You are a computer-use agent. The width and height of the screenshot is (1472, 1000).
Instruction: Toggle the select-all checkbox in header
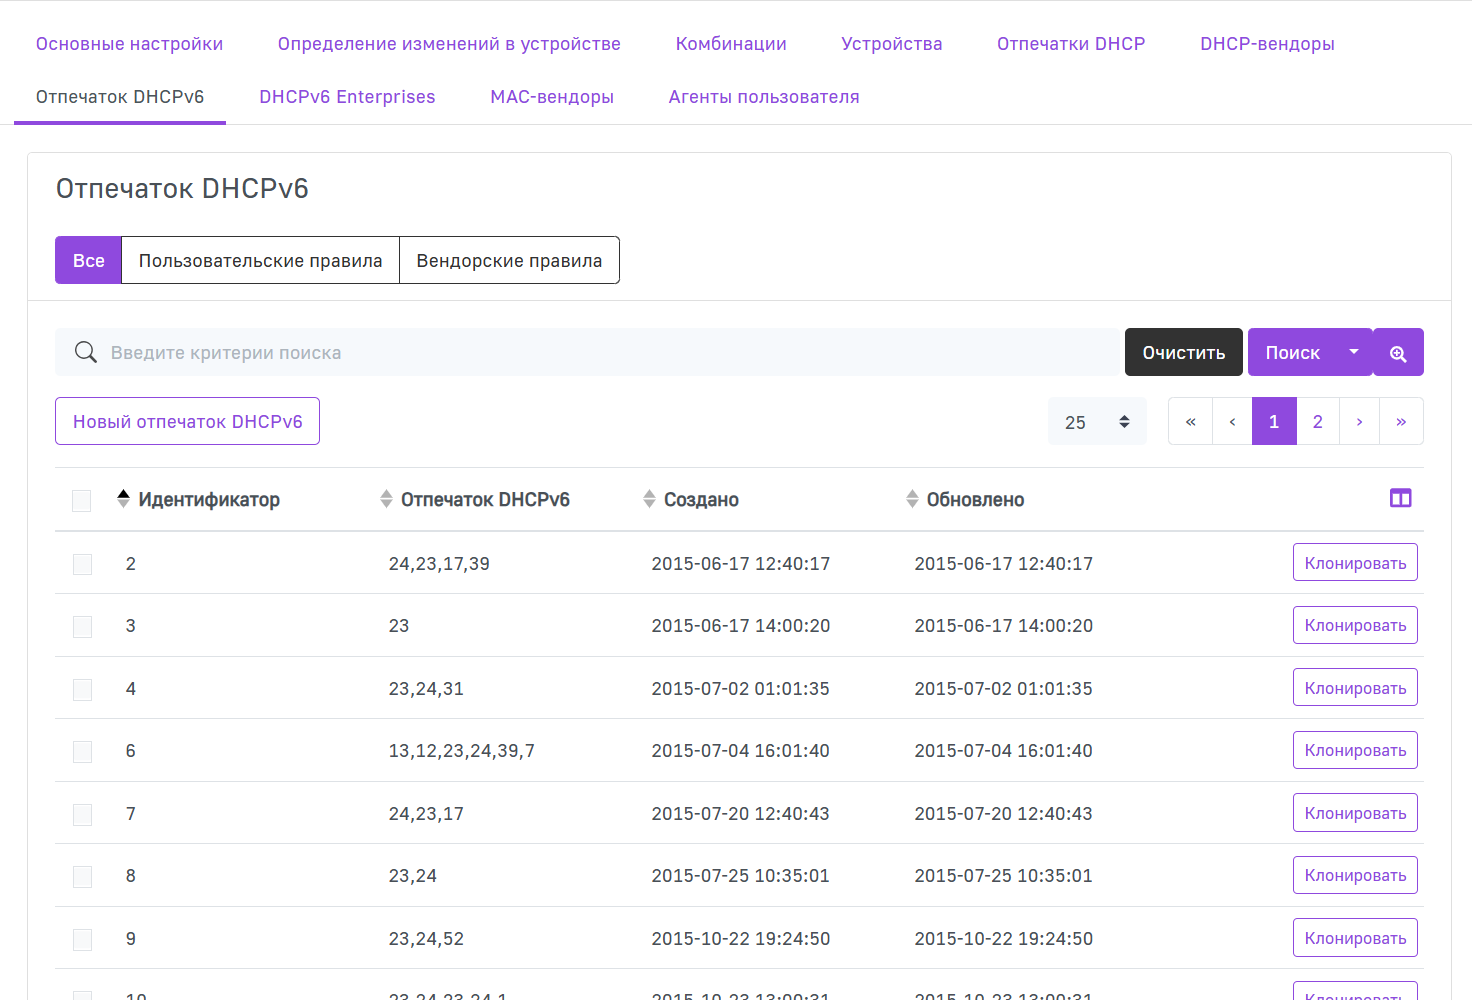click(x=82, y=500)
